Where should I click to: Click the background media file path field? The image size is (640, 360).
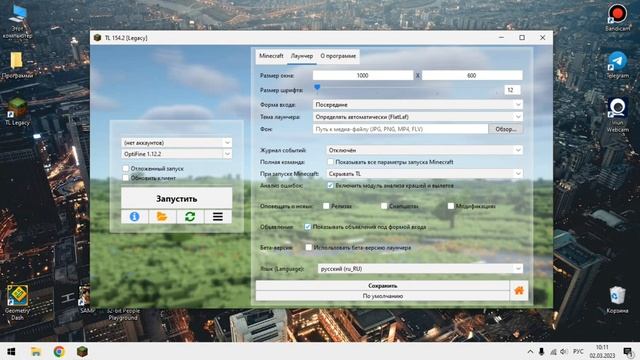pyautogui.click(x=400, y=129)
